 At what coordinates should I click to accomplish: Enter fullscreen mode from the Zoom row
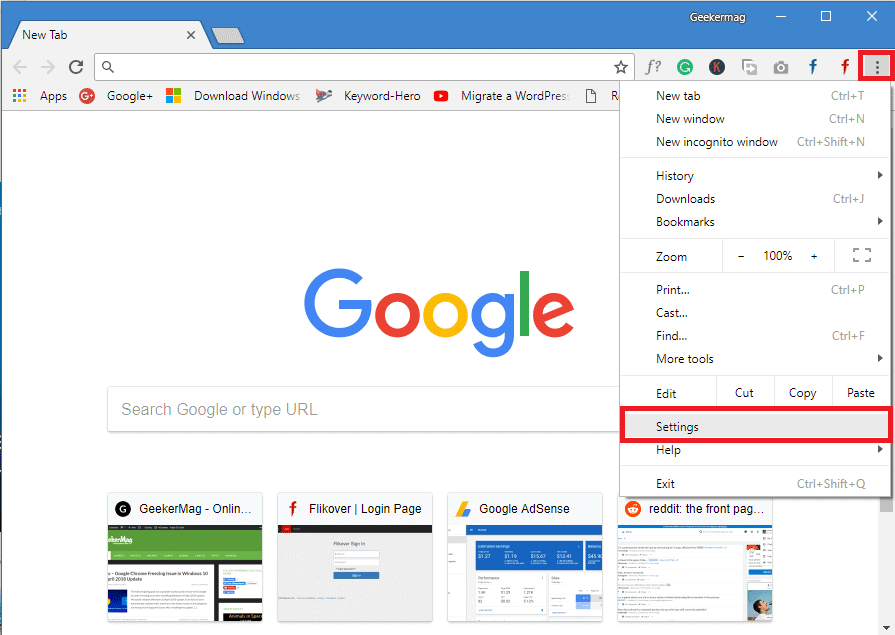point(861,255)
